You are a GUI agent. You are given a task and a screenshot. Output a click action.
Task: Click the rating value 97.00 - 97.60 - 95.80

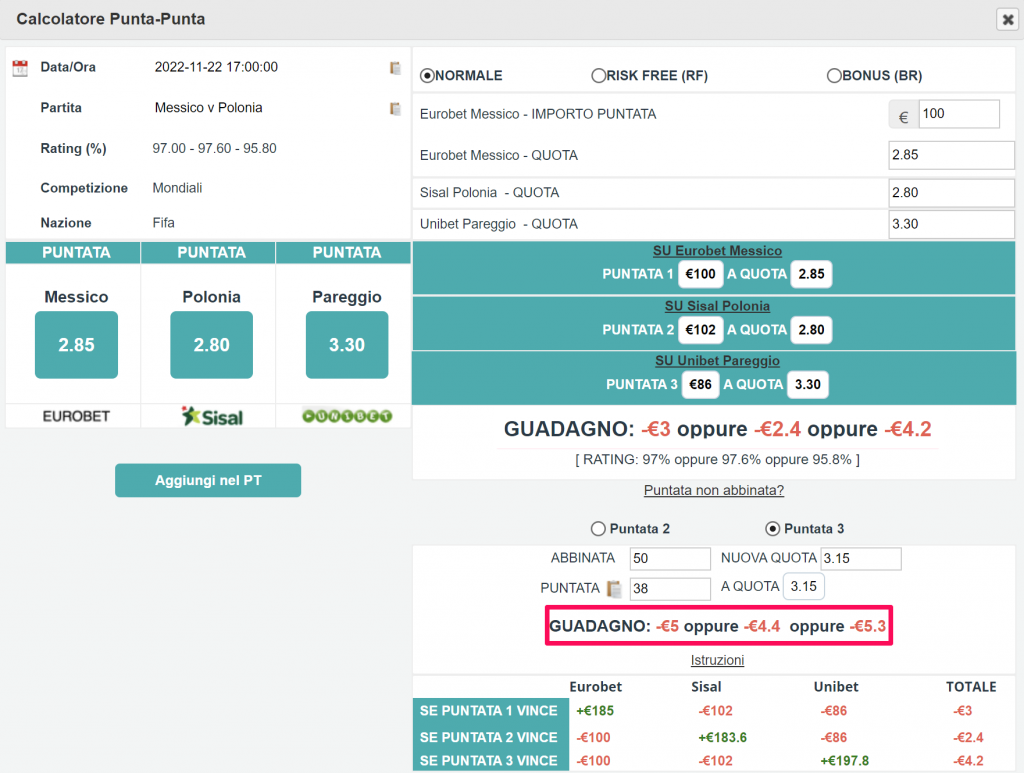215,148
